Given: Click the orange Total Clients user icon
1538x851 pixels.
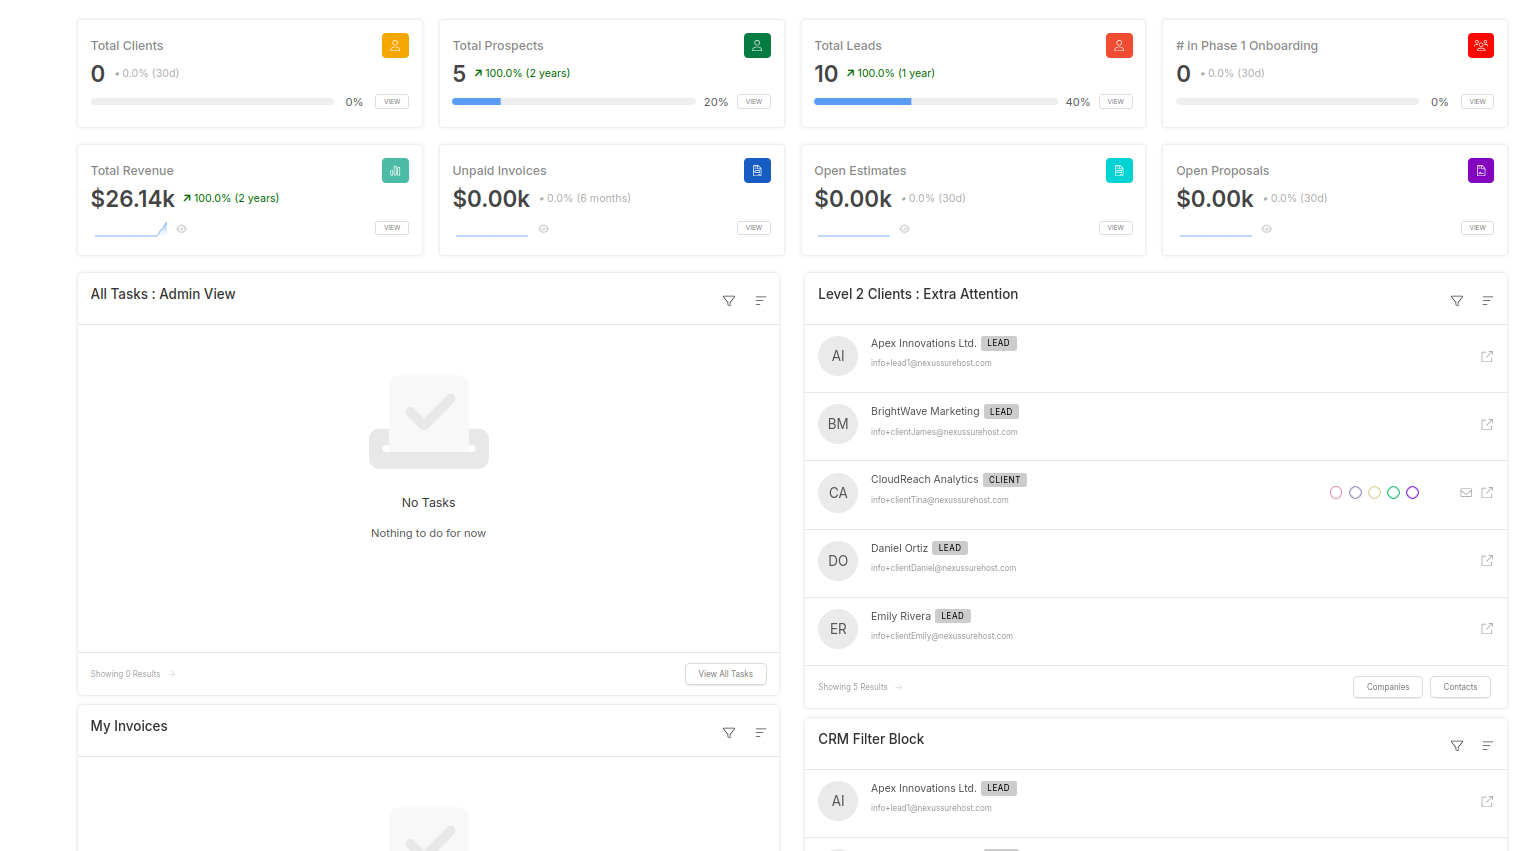Looking at the screenshot, I should point(395,46).
